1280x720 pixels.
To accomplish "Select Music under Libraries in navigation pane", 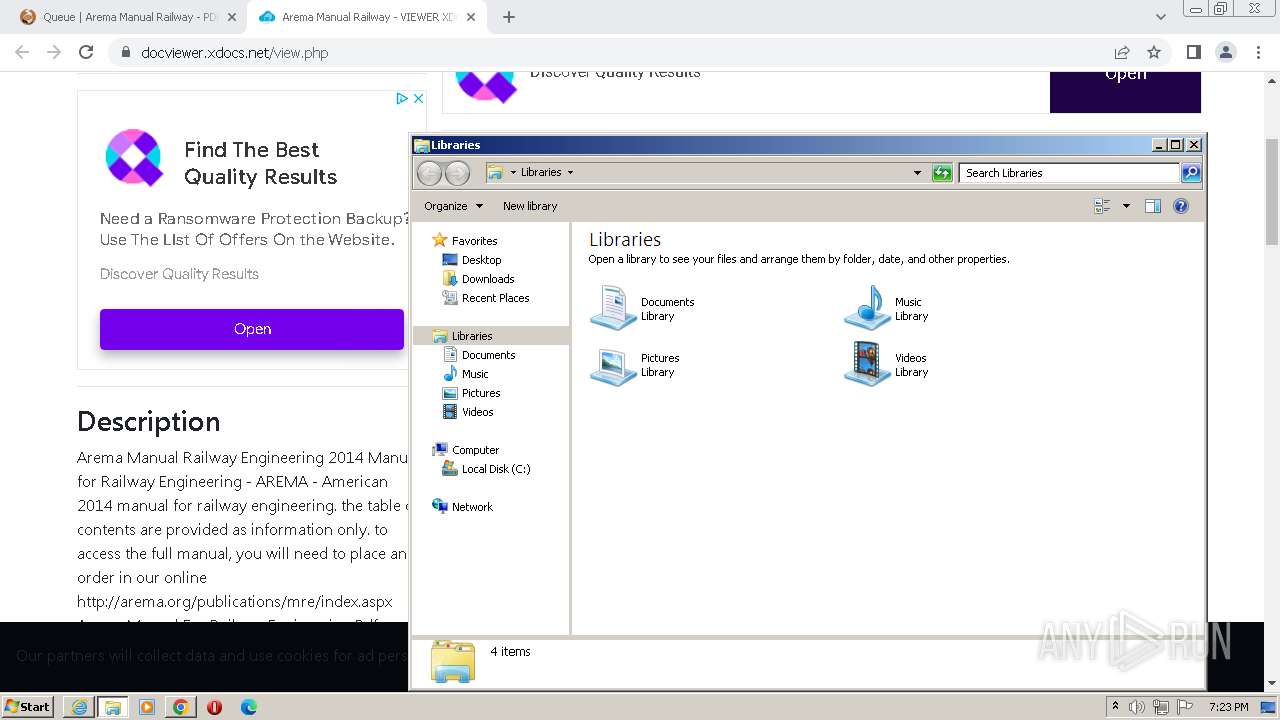I will point(475,374).
